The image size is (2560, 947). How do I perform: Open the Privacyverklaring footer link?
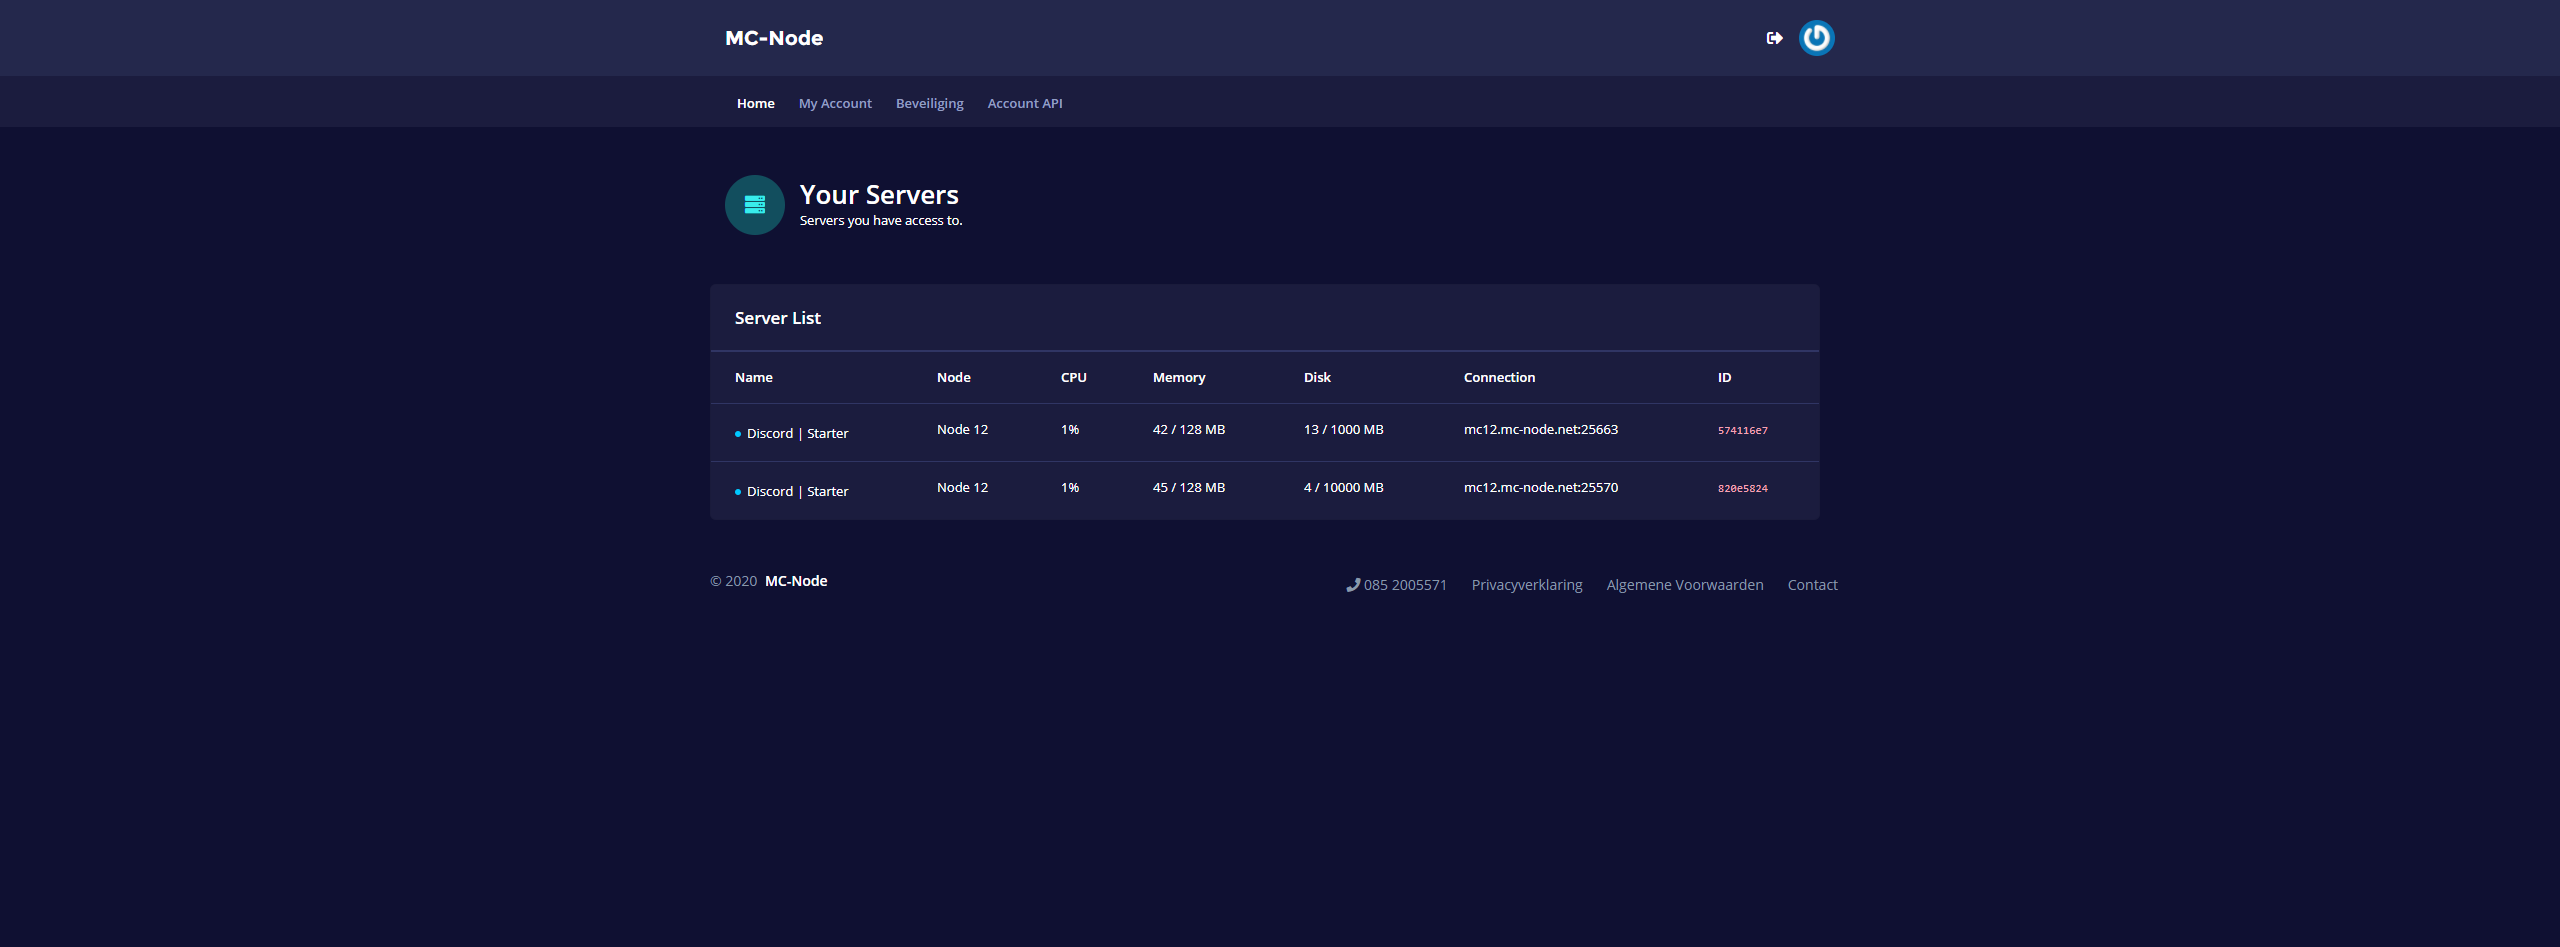pyautogui.click(x=1526, y=585)
